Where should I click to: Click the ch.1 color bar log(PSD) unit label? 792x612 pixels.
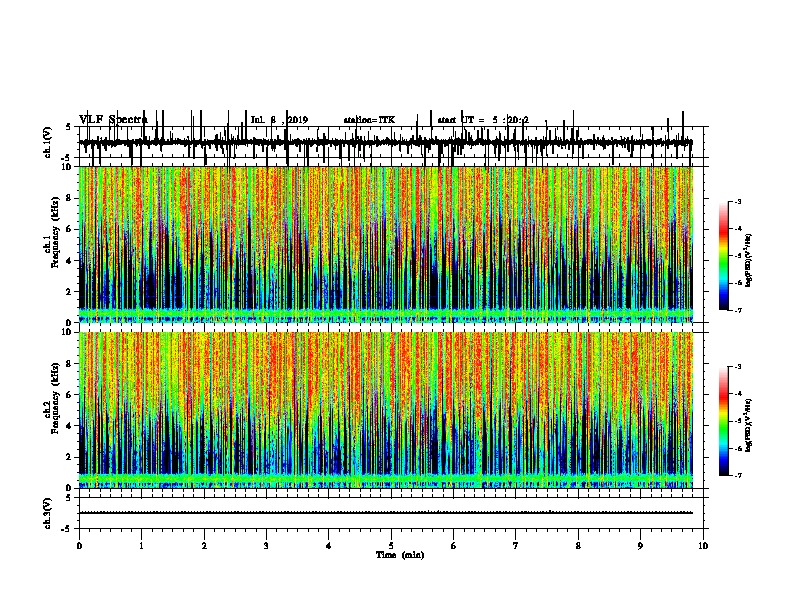748,261
